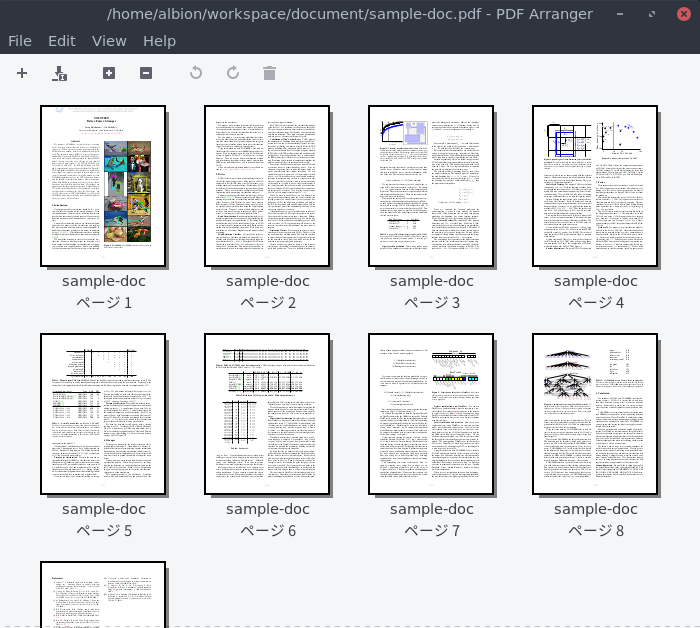
Task: Select the page 1 thumbnail
Action: 102,186
